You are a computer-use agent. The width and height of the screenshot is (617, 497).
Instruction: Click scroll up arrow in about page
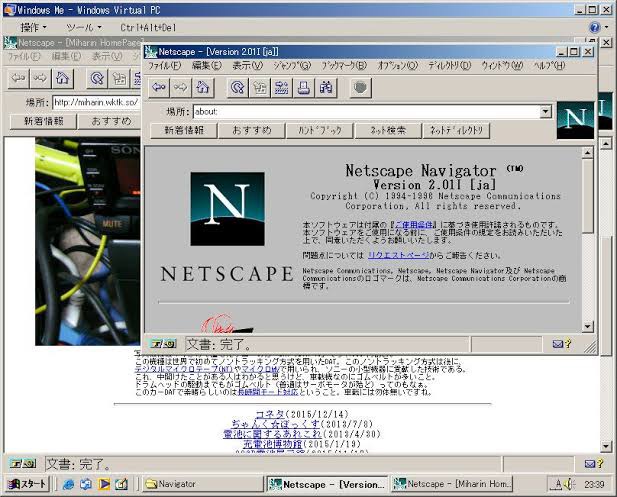(x=587, y=152)
